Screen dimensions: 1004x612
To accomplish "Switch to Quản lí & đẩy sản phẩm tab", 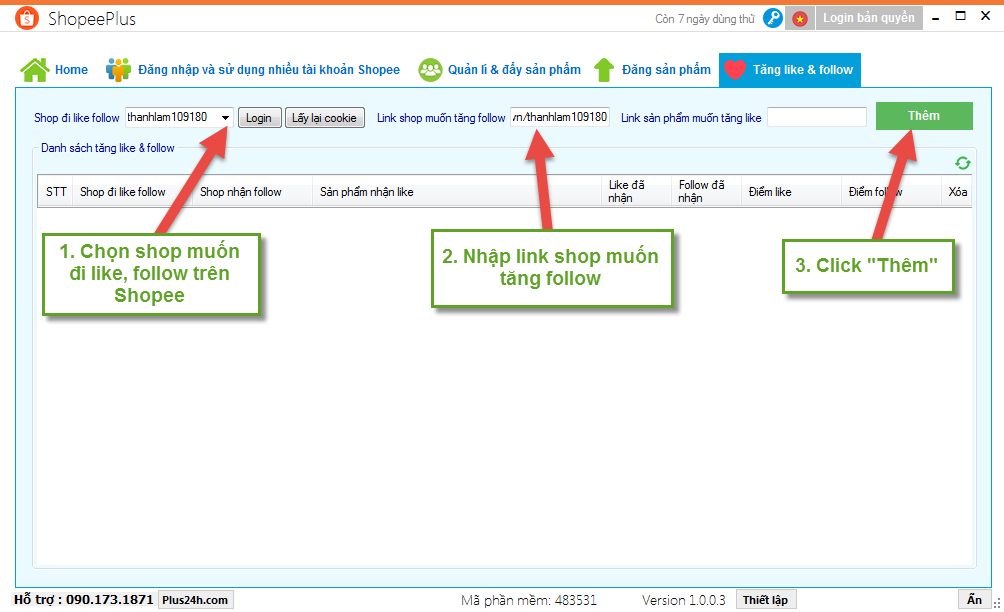I will (x=499, y=70).
